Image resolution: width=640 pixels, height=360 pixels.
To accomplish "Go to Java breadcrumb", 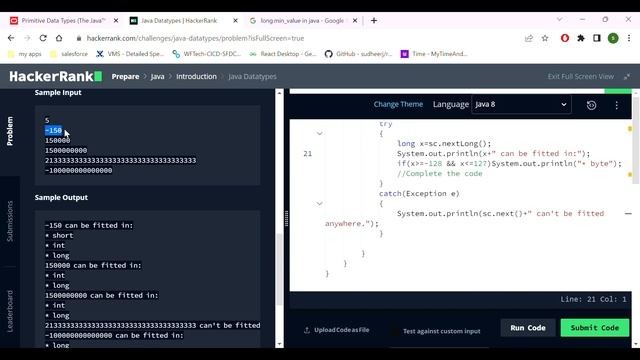I will click(x=158, y=76).
